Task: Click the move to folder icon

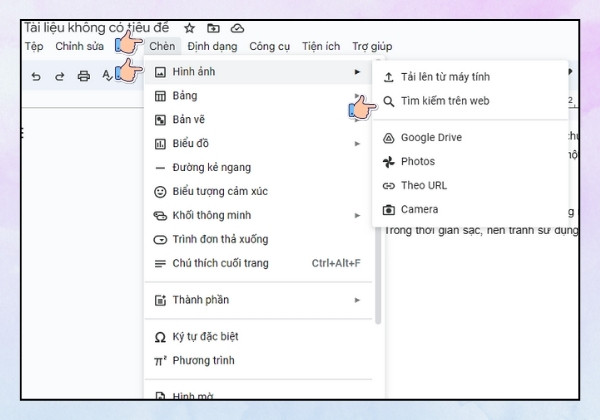Action: point(213,28)
